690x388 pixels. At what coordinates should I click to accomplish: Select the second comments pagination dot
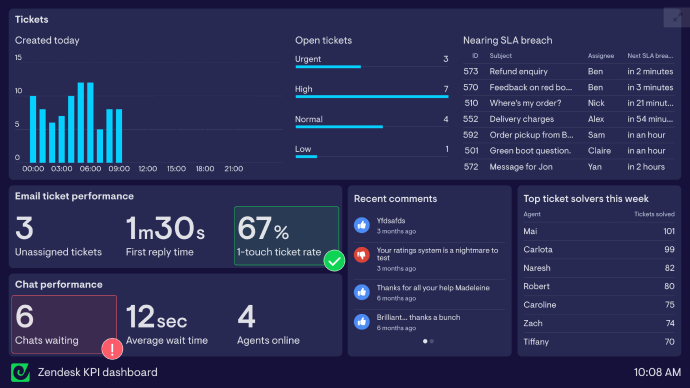click(432, 341)
